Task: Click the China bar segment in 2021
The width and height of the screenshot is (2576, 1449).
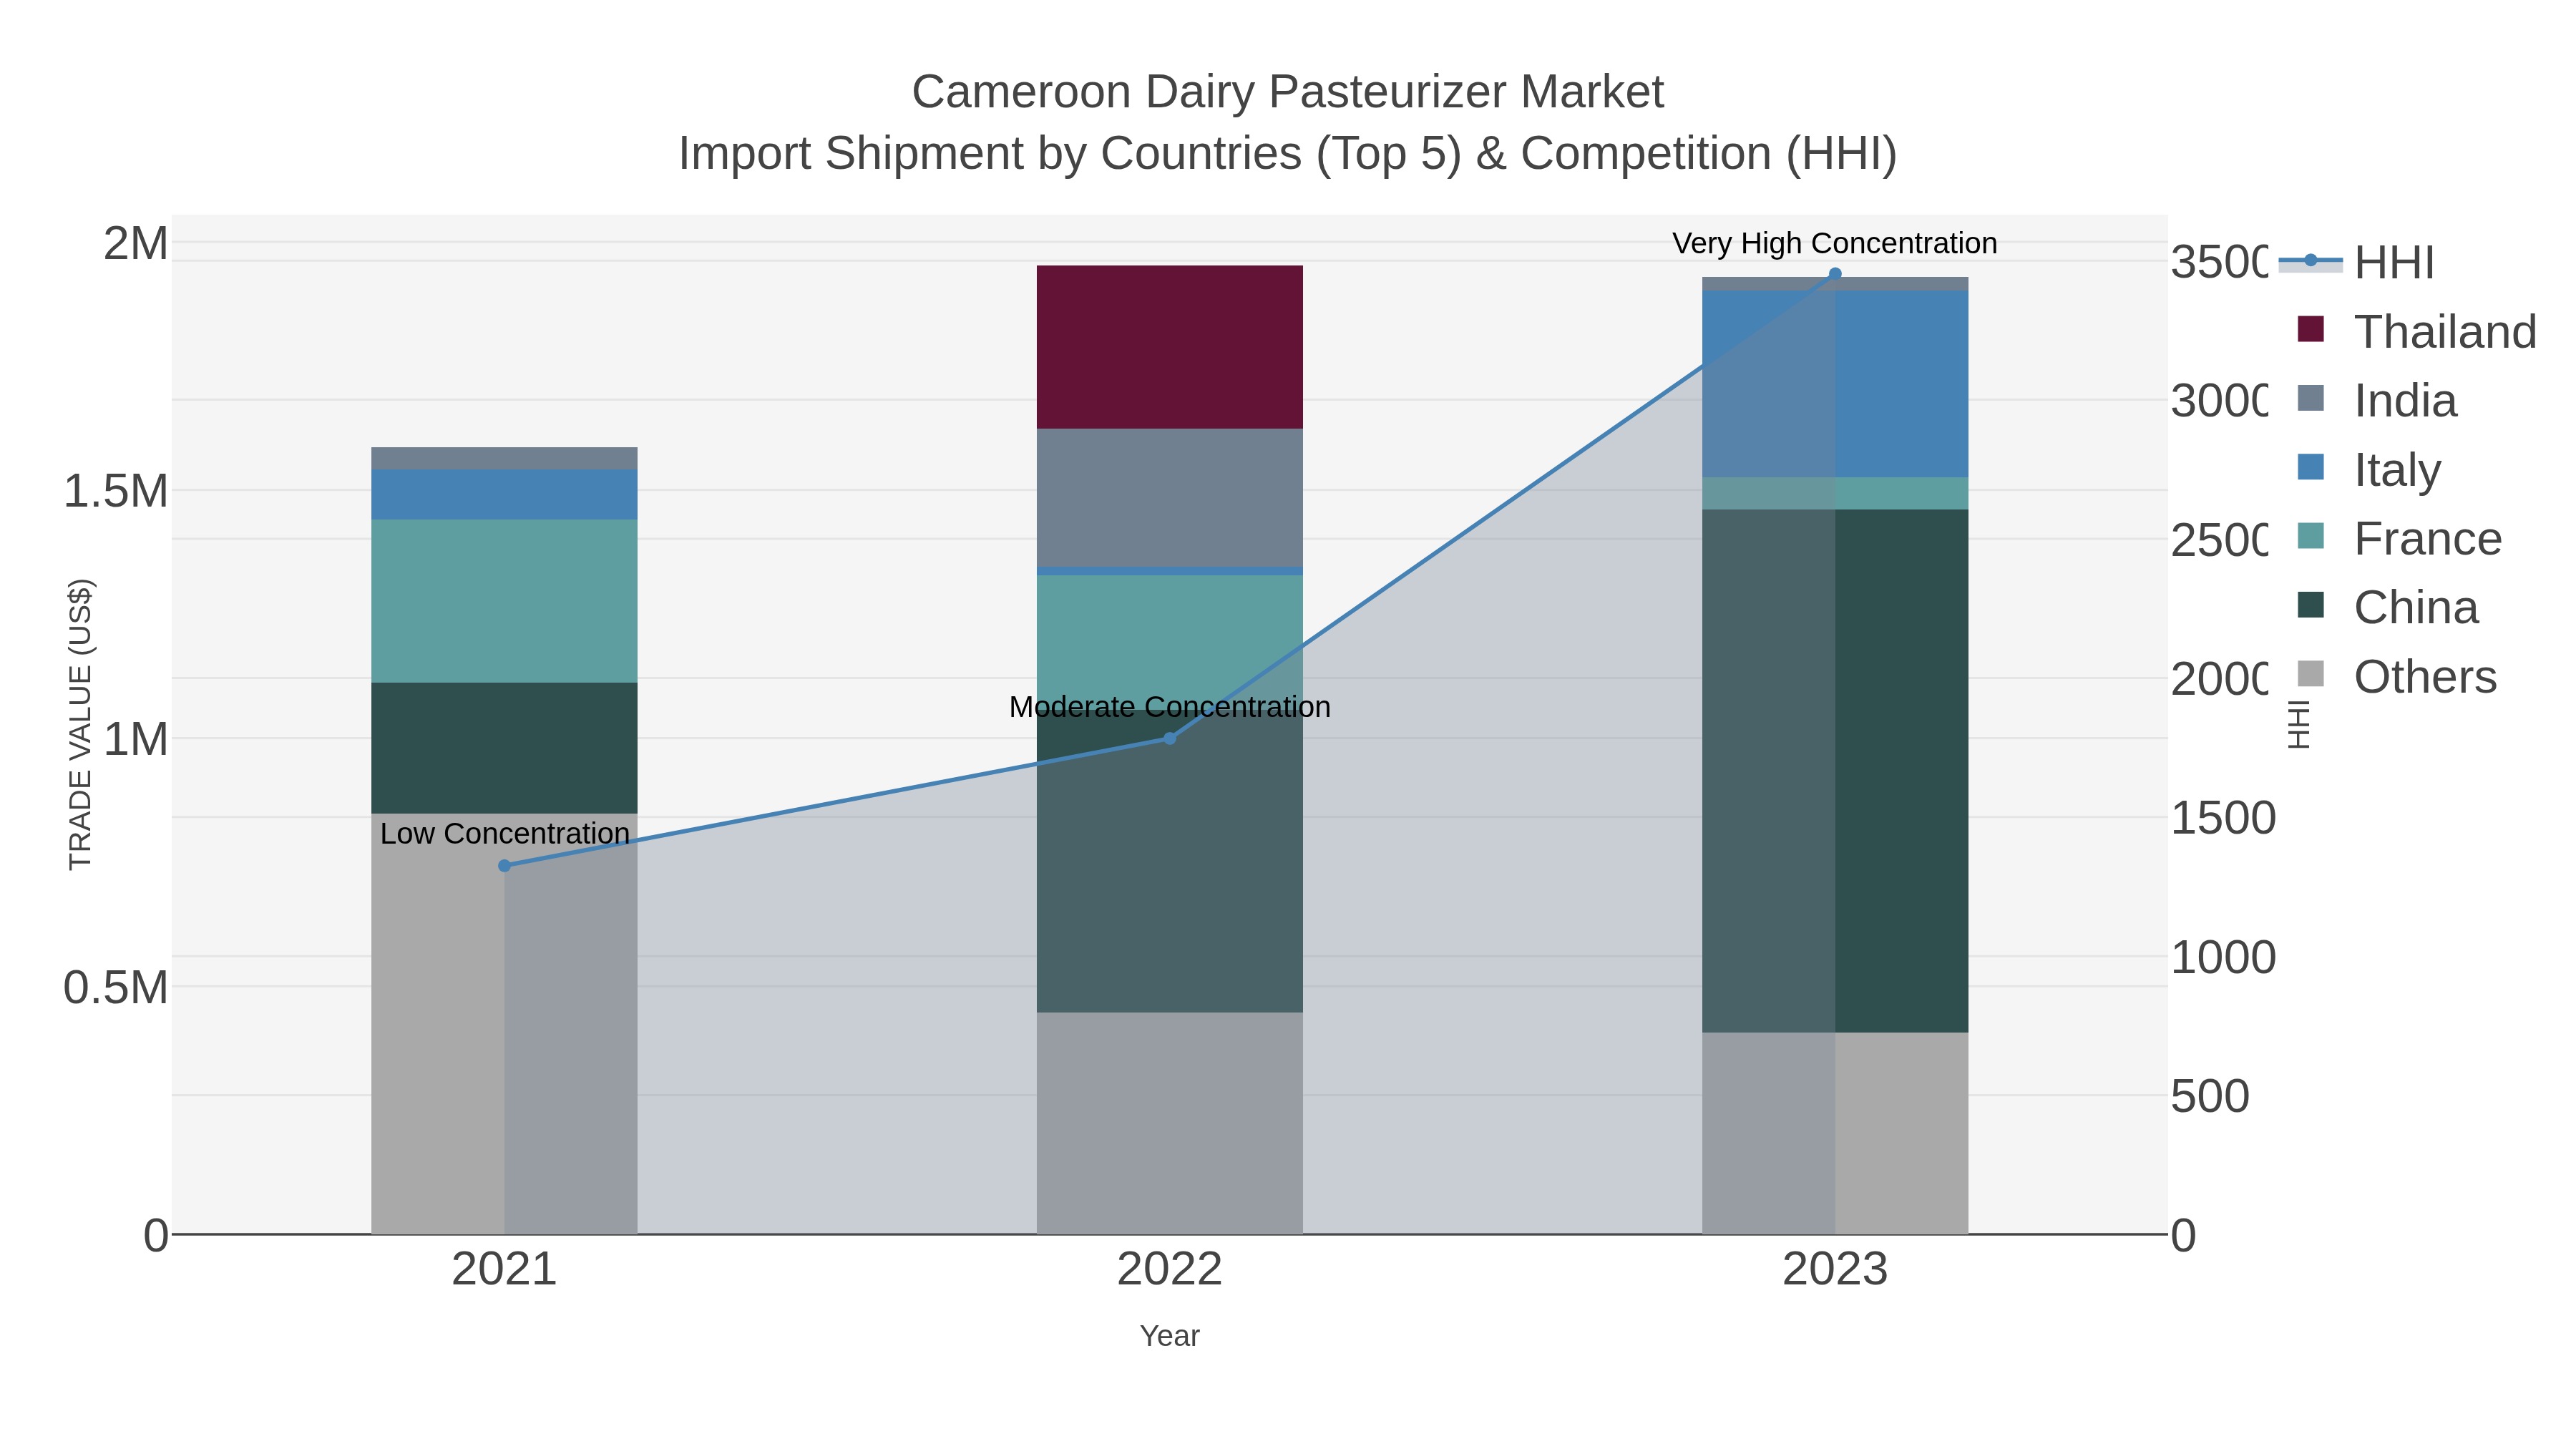Action: coord(504,748)
